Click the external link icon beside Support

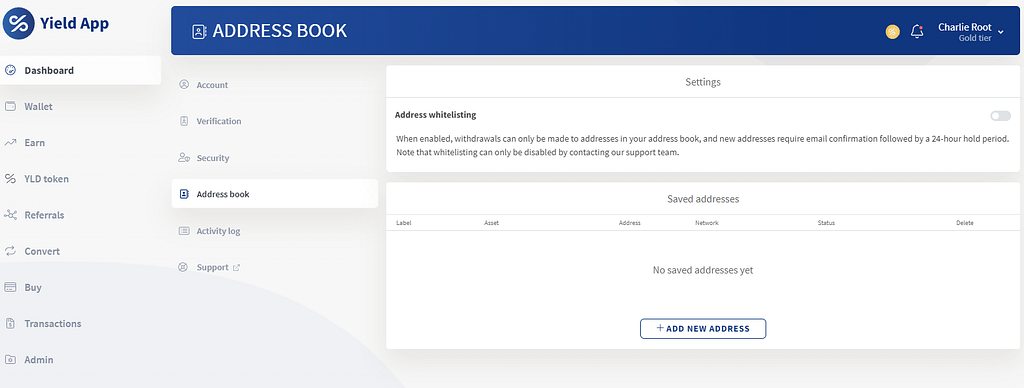[236, 267]
